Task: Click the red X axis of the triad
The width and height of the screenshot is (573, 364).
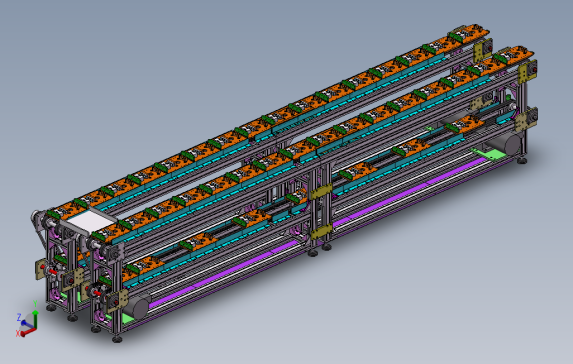Action: click(28, 332)
